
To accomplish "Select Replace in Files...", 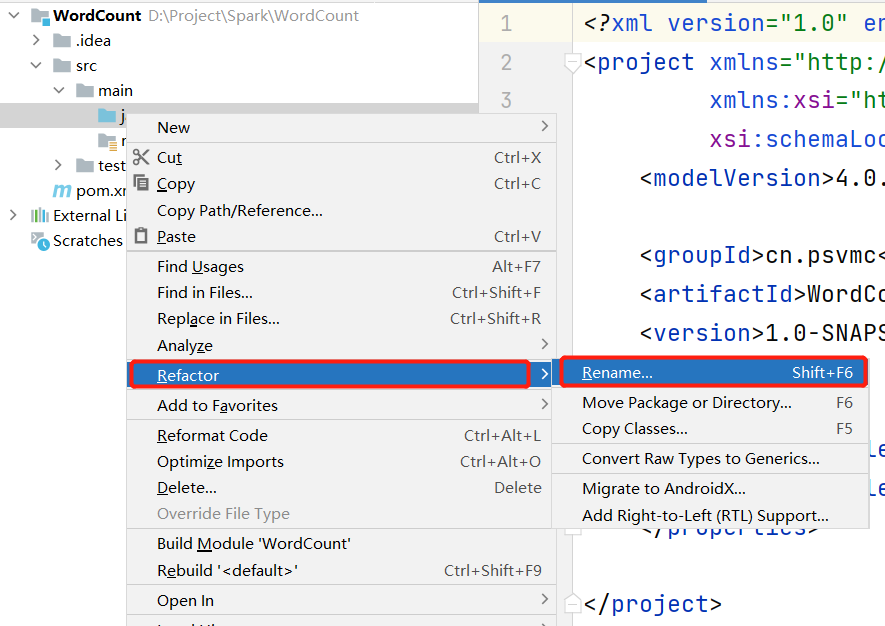I will [x=341, y=319].
